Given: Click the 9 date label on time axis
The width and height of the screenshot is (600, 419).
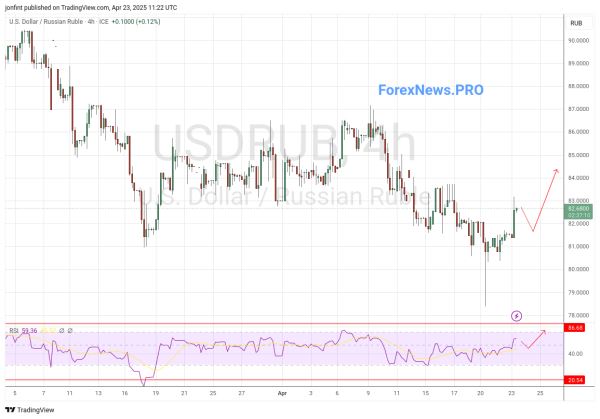Looking at the screenshot, I should [368, 393].
